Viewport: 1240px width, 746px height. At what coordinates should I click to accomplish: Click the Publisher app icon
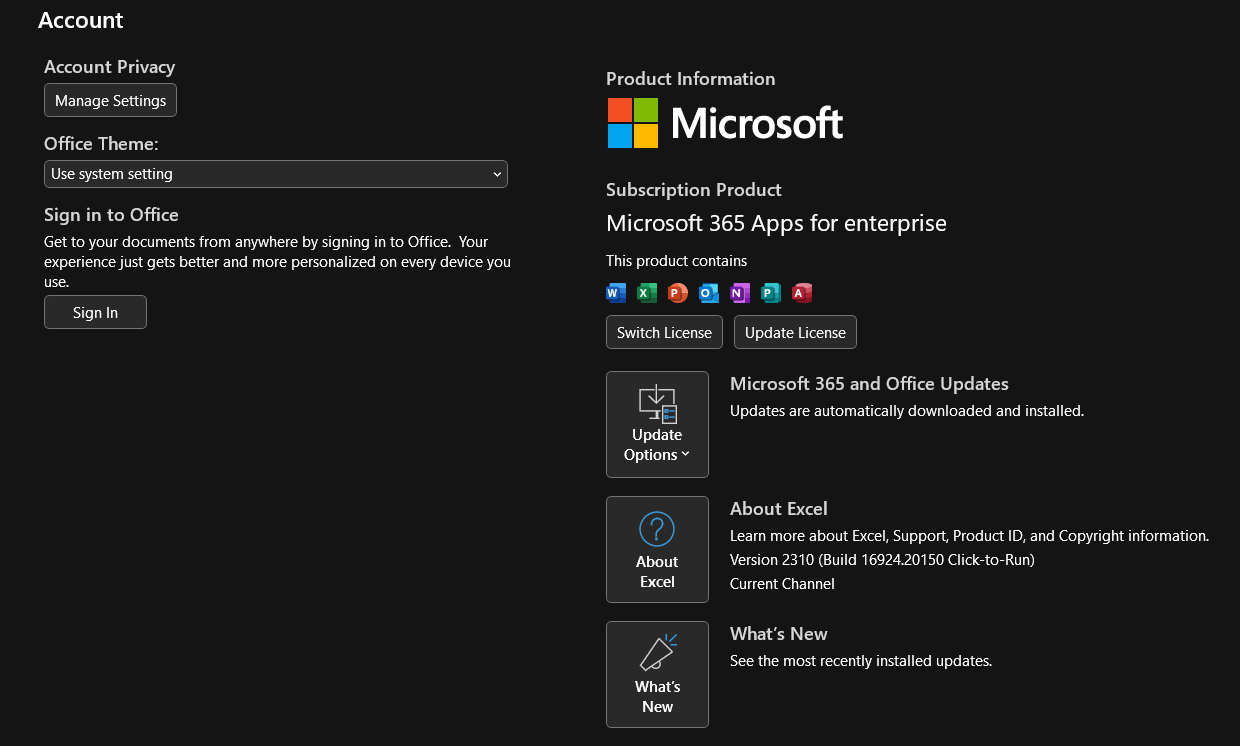click(x=770, y=293)
